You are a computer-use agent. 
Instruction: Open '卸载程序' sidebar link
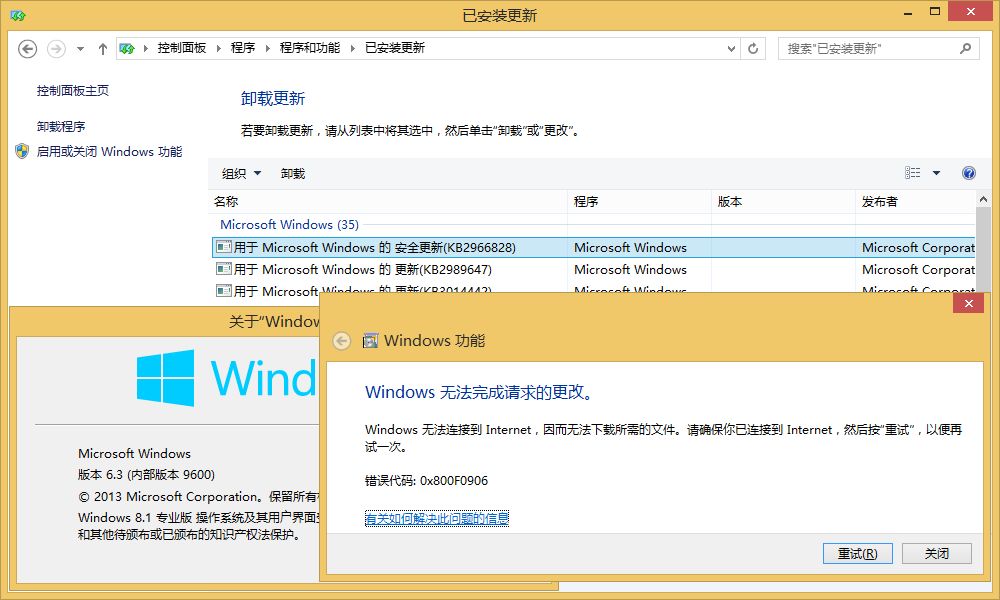tap(61, 126)
